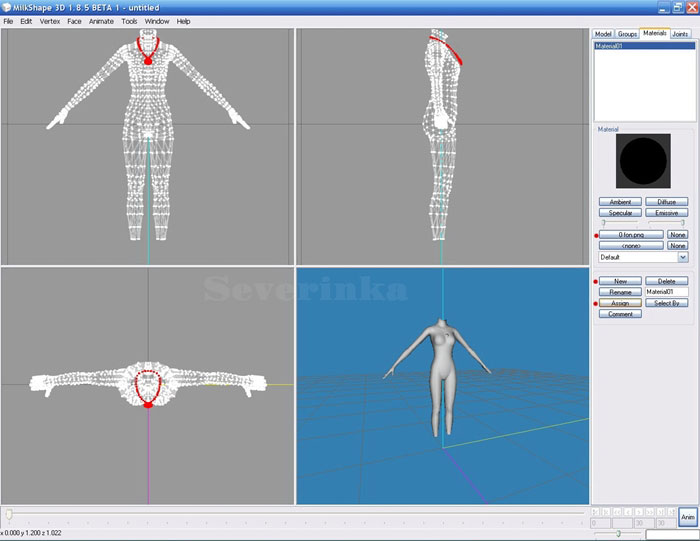This screenshot has height=541, width=700.
Task: Set the Ambient color
Action: point(620,202)
